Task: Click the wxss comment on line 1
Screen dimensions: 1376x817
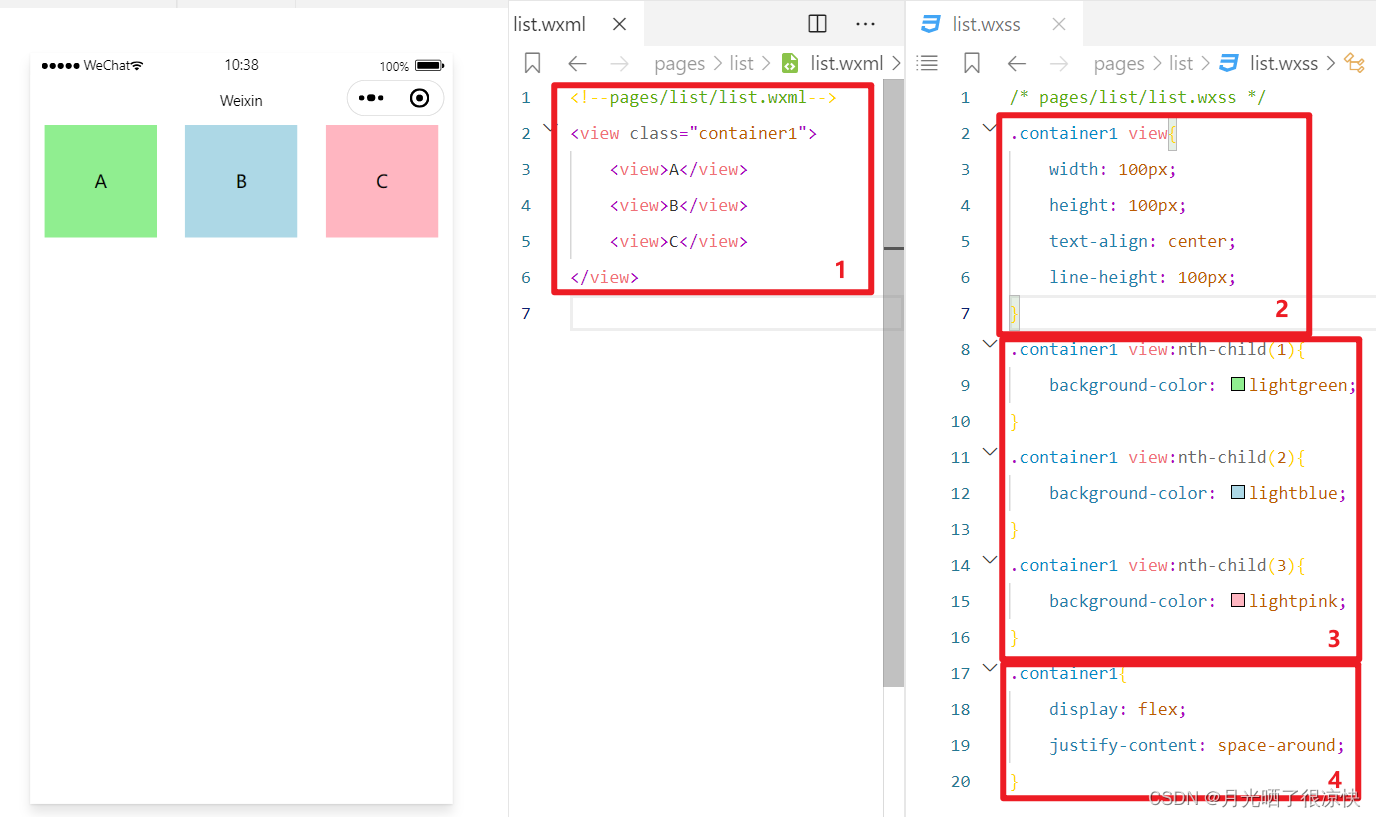Action: pos(1138,97)
